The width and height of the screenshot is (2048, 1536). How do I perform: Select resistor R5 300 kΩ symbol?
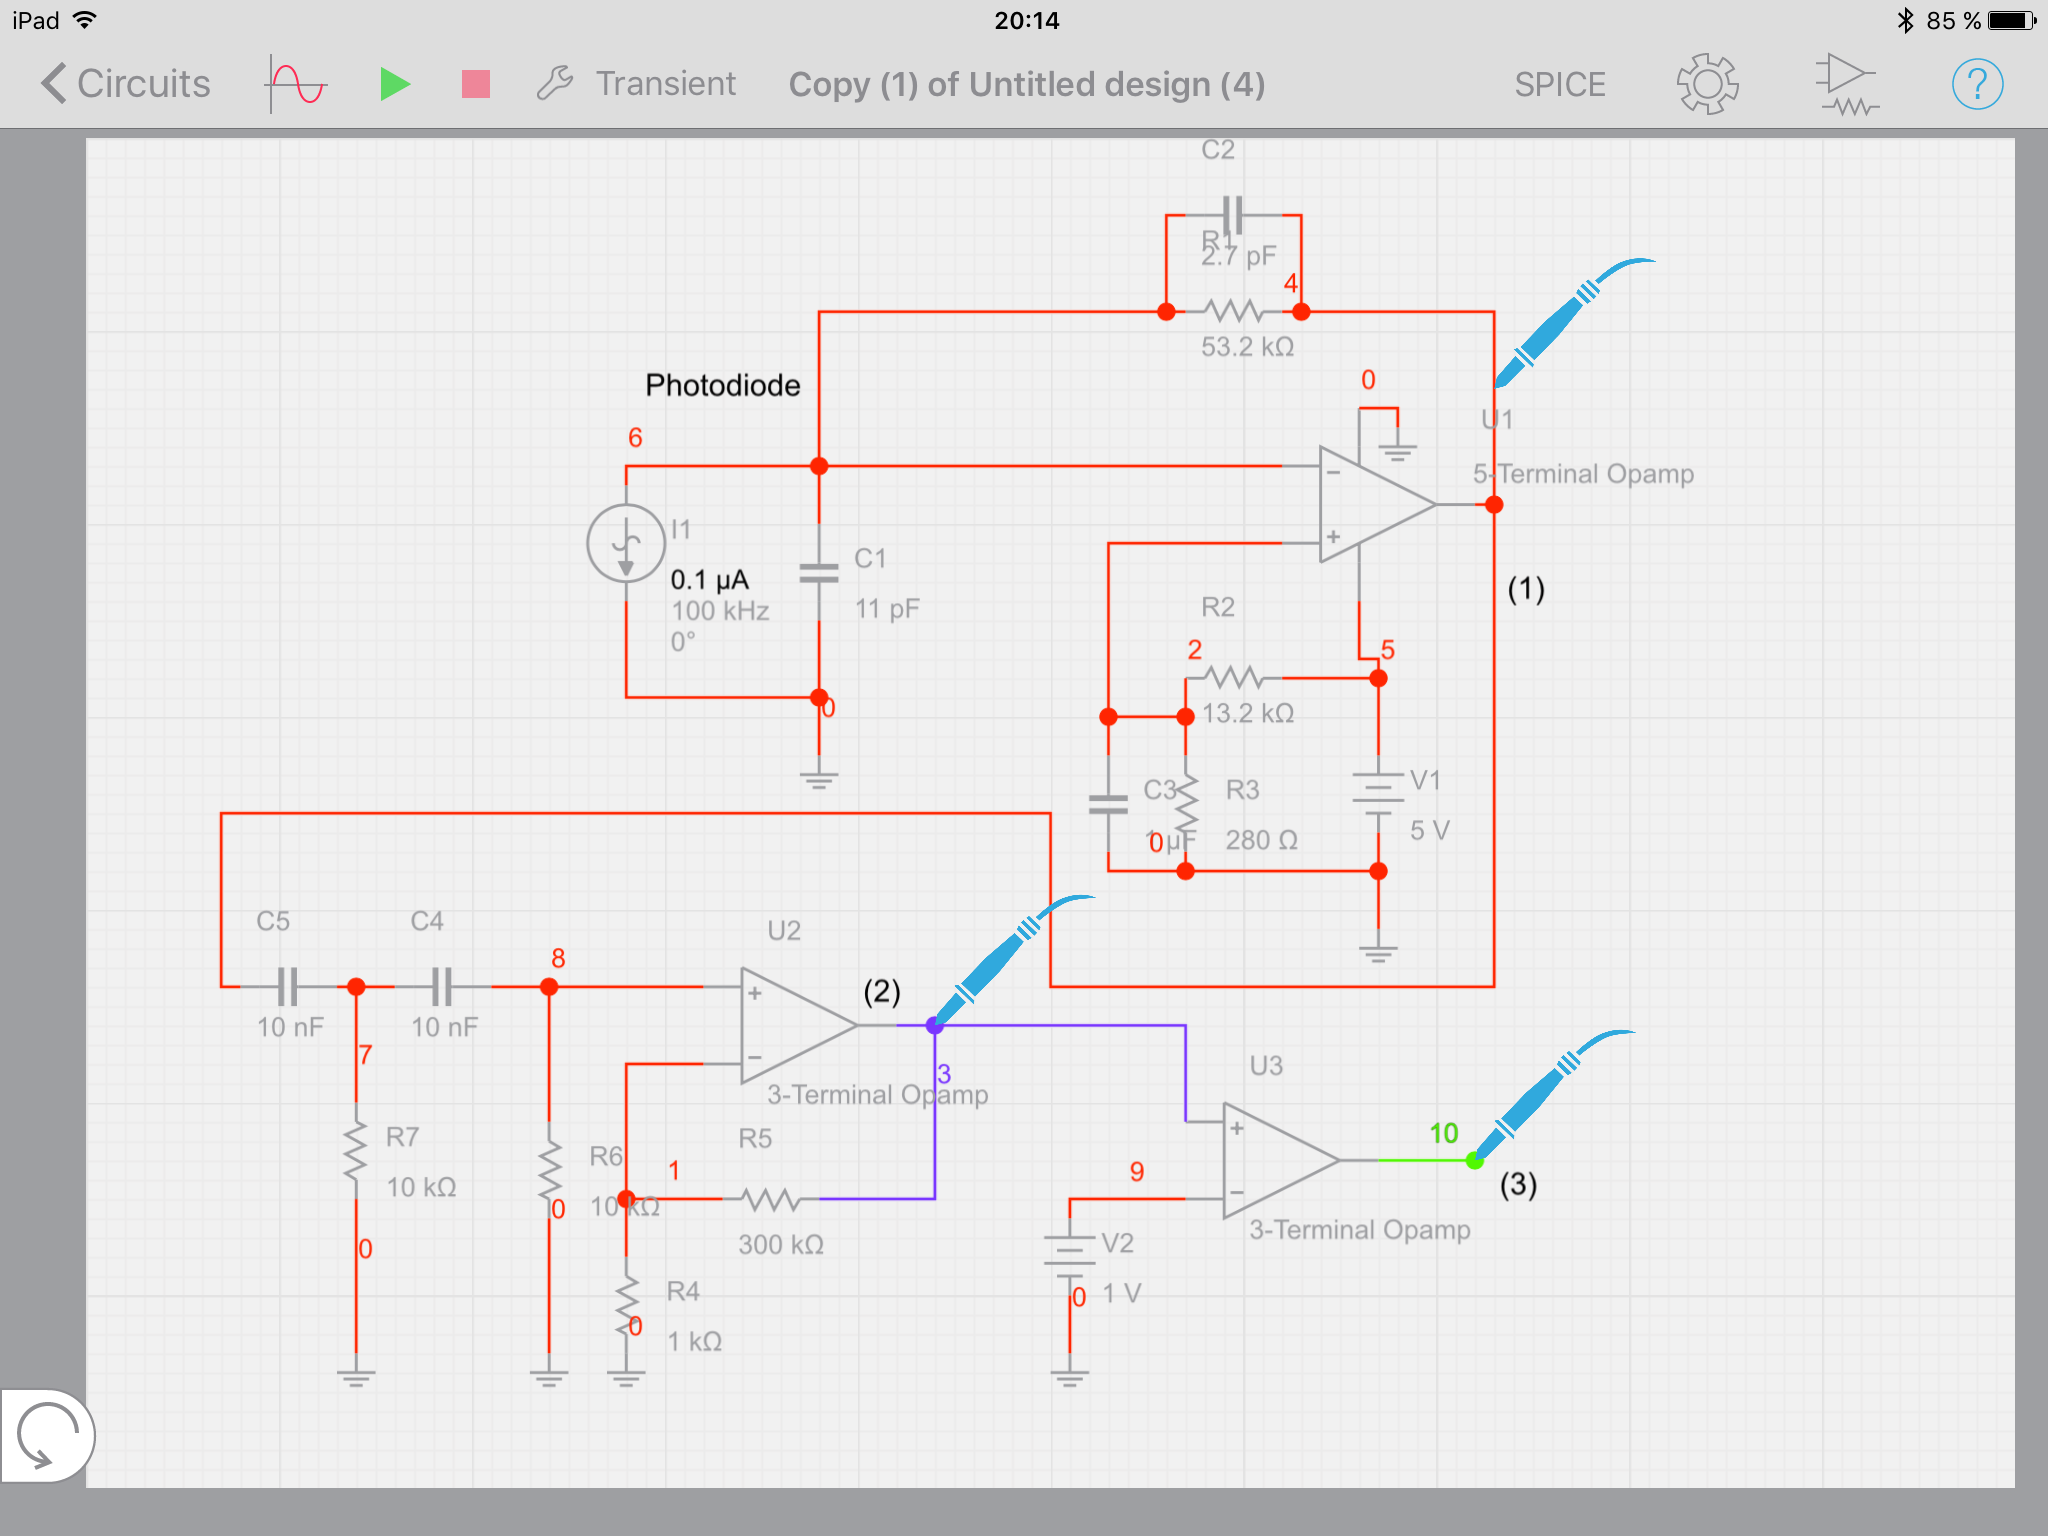pyautogui.click(x=770, y=1198)
